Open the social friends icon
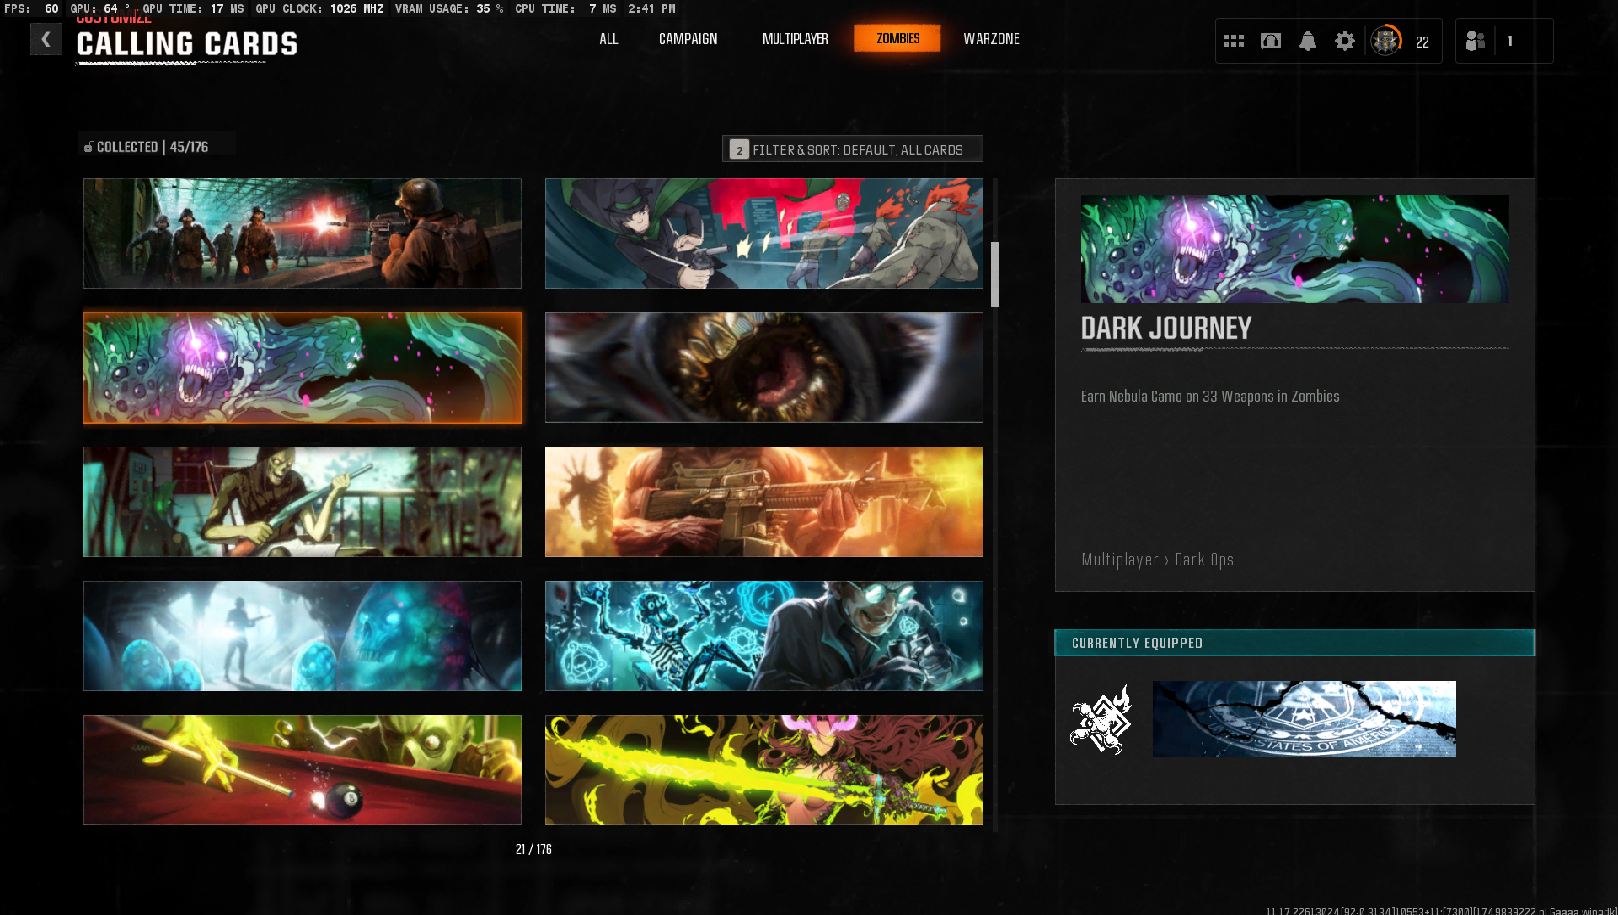The height and width of the screenshot is (915, 1618). click(x=1475, y=41)
